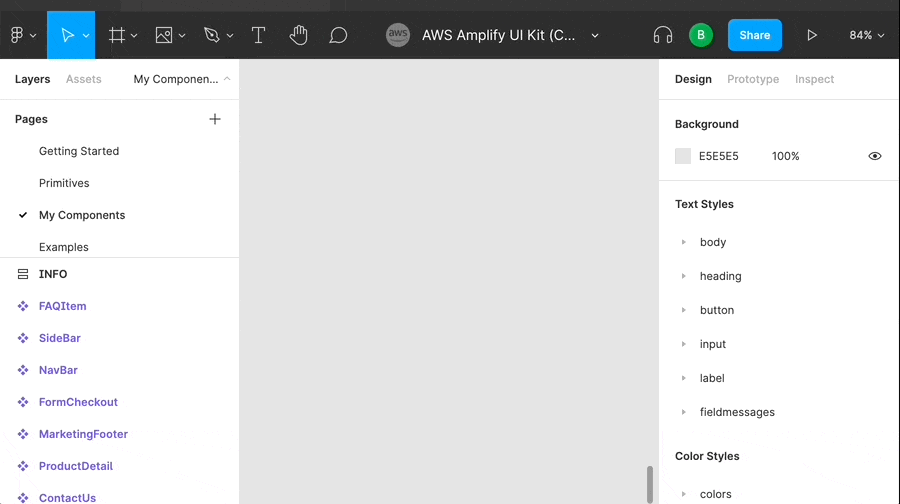Switch to the Prototype tab
The height and width of the screenshot is (504, 900).
pyautogui.click(x=752, y=79)
